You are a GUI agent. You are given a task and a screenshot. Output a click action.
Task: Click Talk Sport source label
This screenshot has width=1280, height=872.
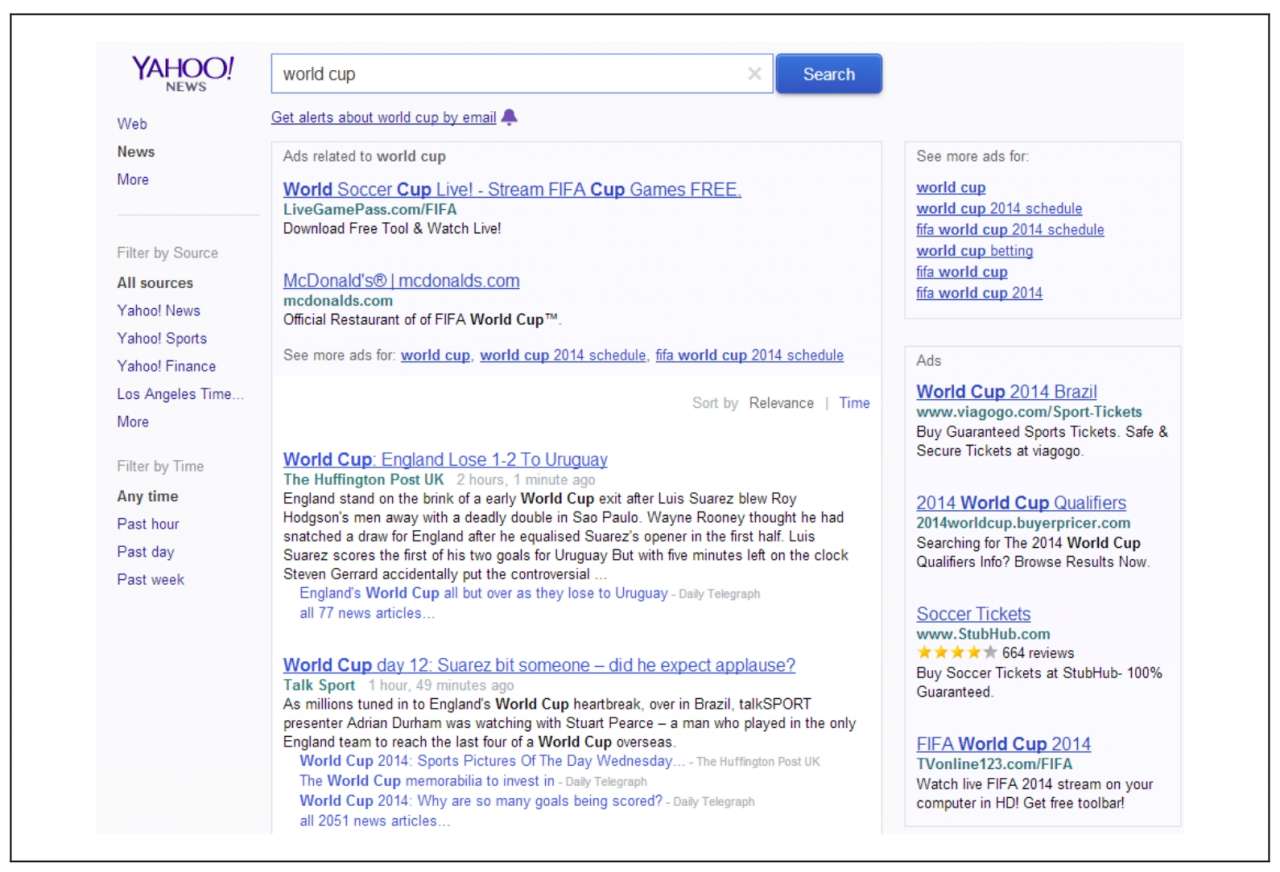pos(319,685)
